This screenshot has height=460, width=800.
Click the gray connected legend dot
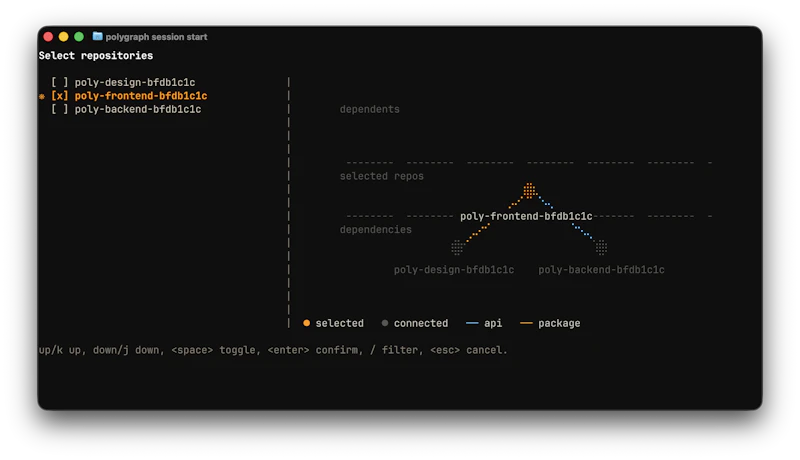(385, 323)
